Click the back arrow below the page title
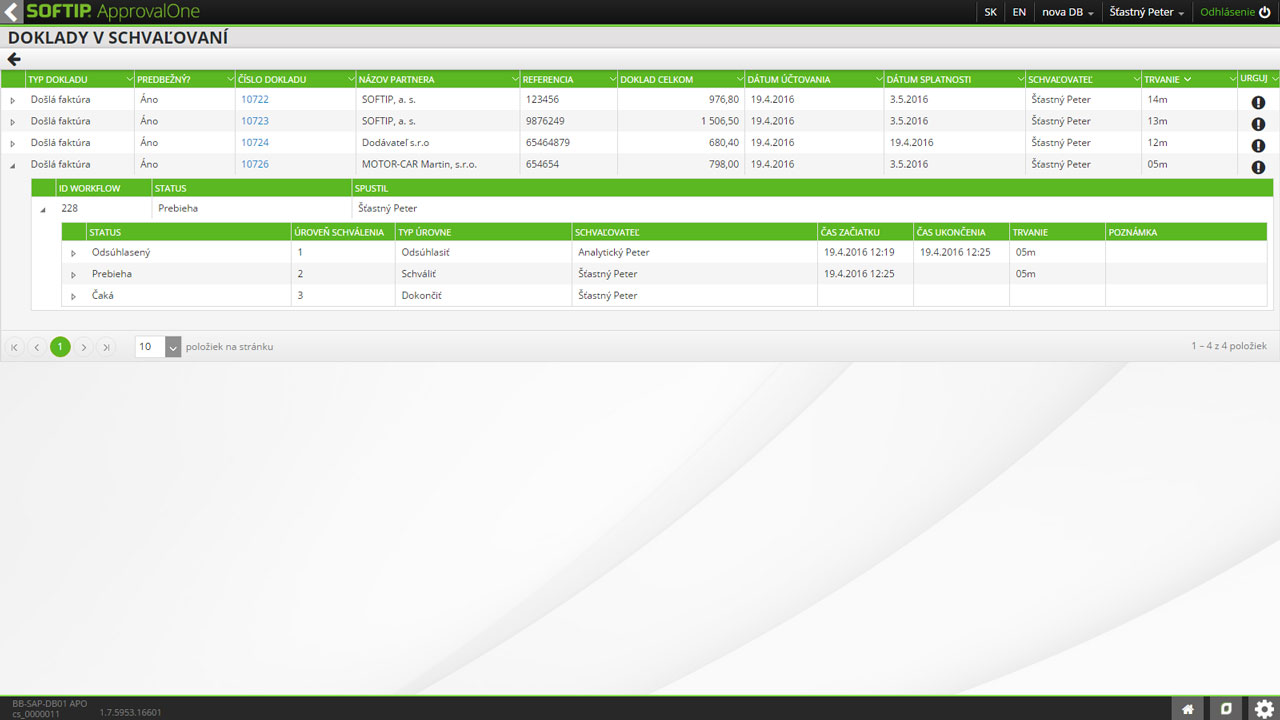This screenshot has width=1280, height=720. click(14, 59)
